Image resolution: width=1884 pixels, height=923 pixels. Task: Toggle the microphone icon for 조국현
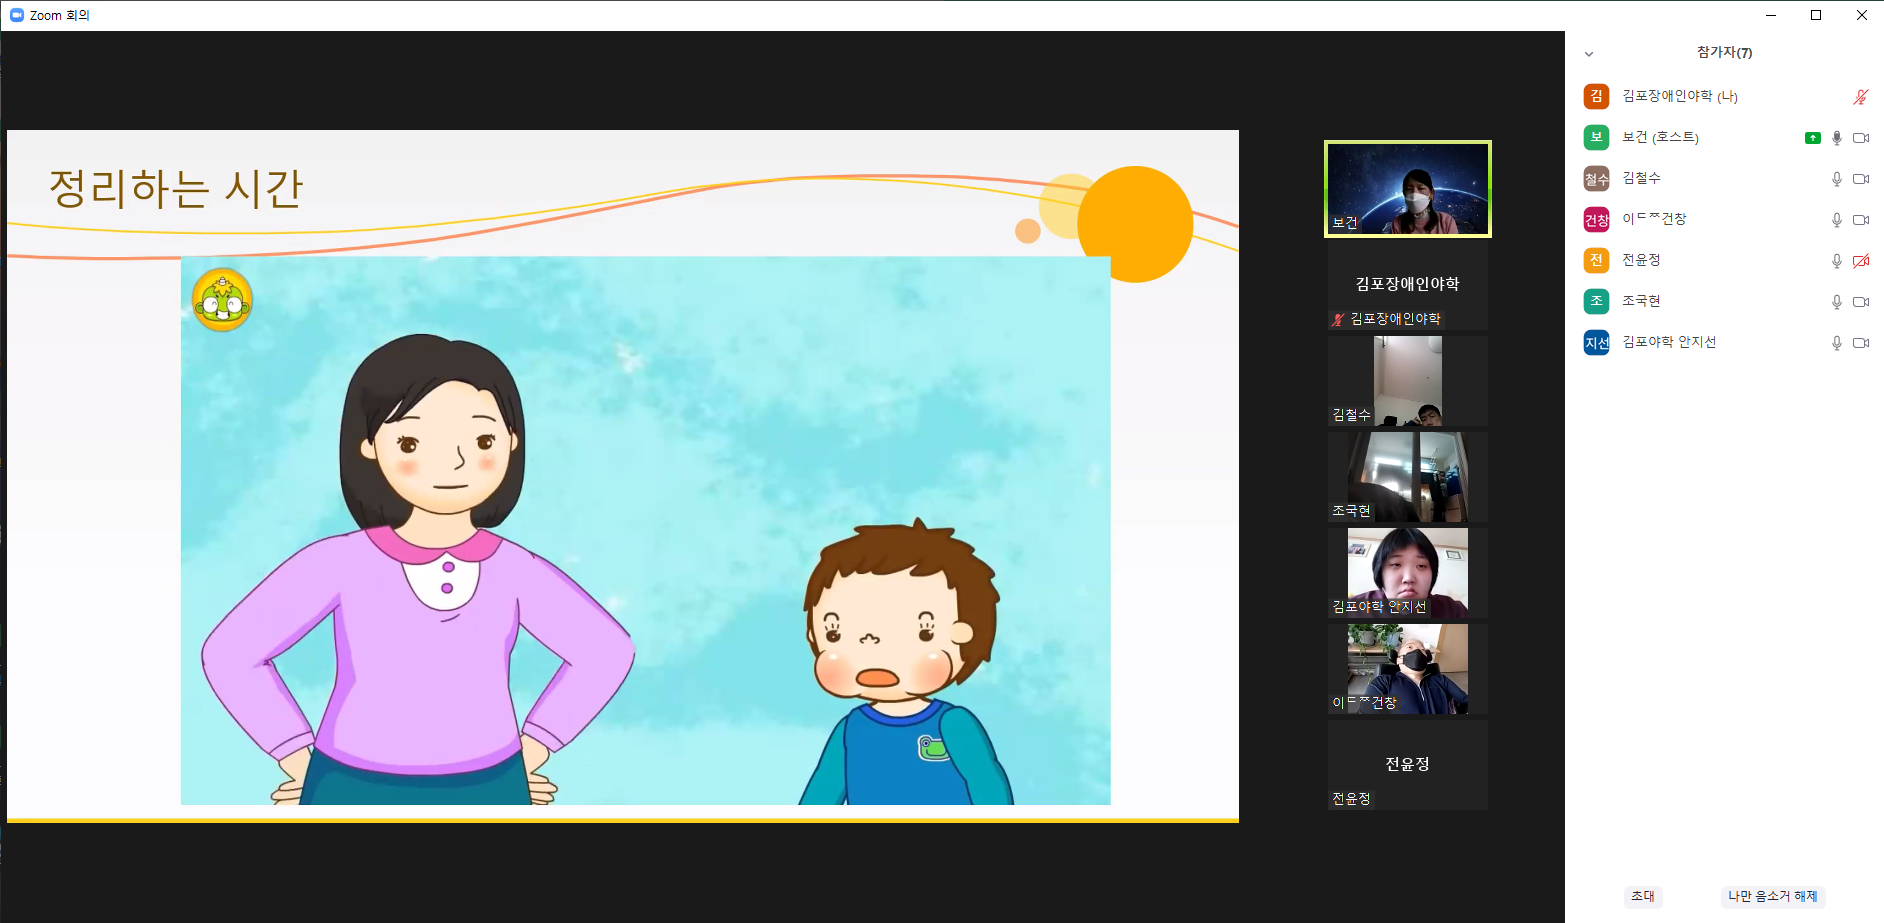1836,302
